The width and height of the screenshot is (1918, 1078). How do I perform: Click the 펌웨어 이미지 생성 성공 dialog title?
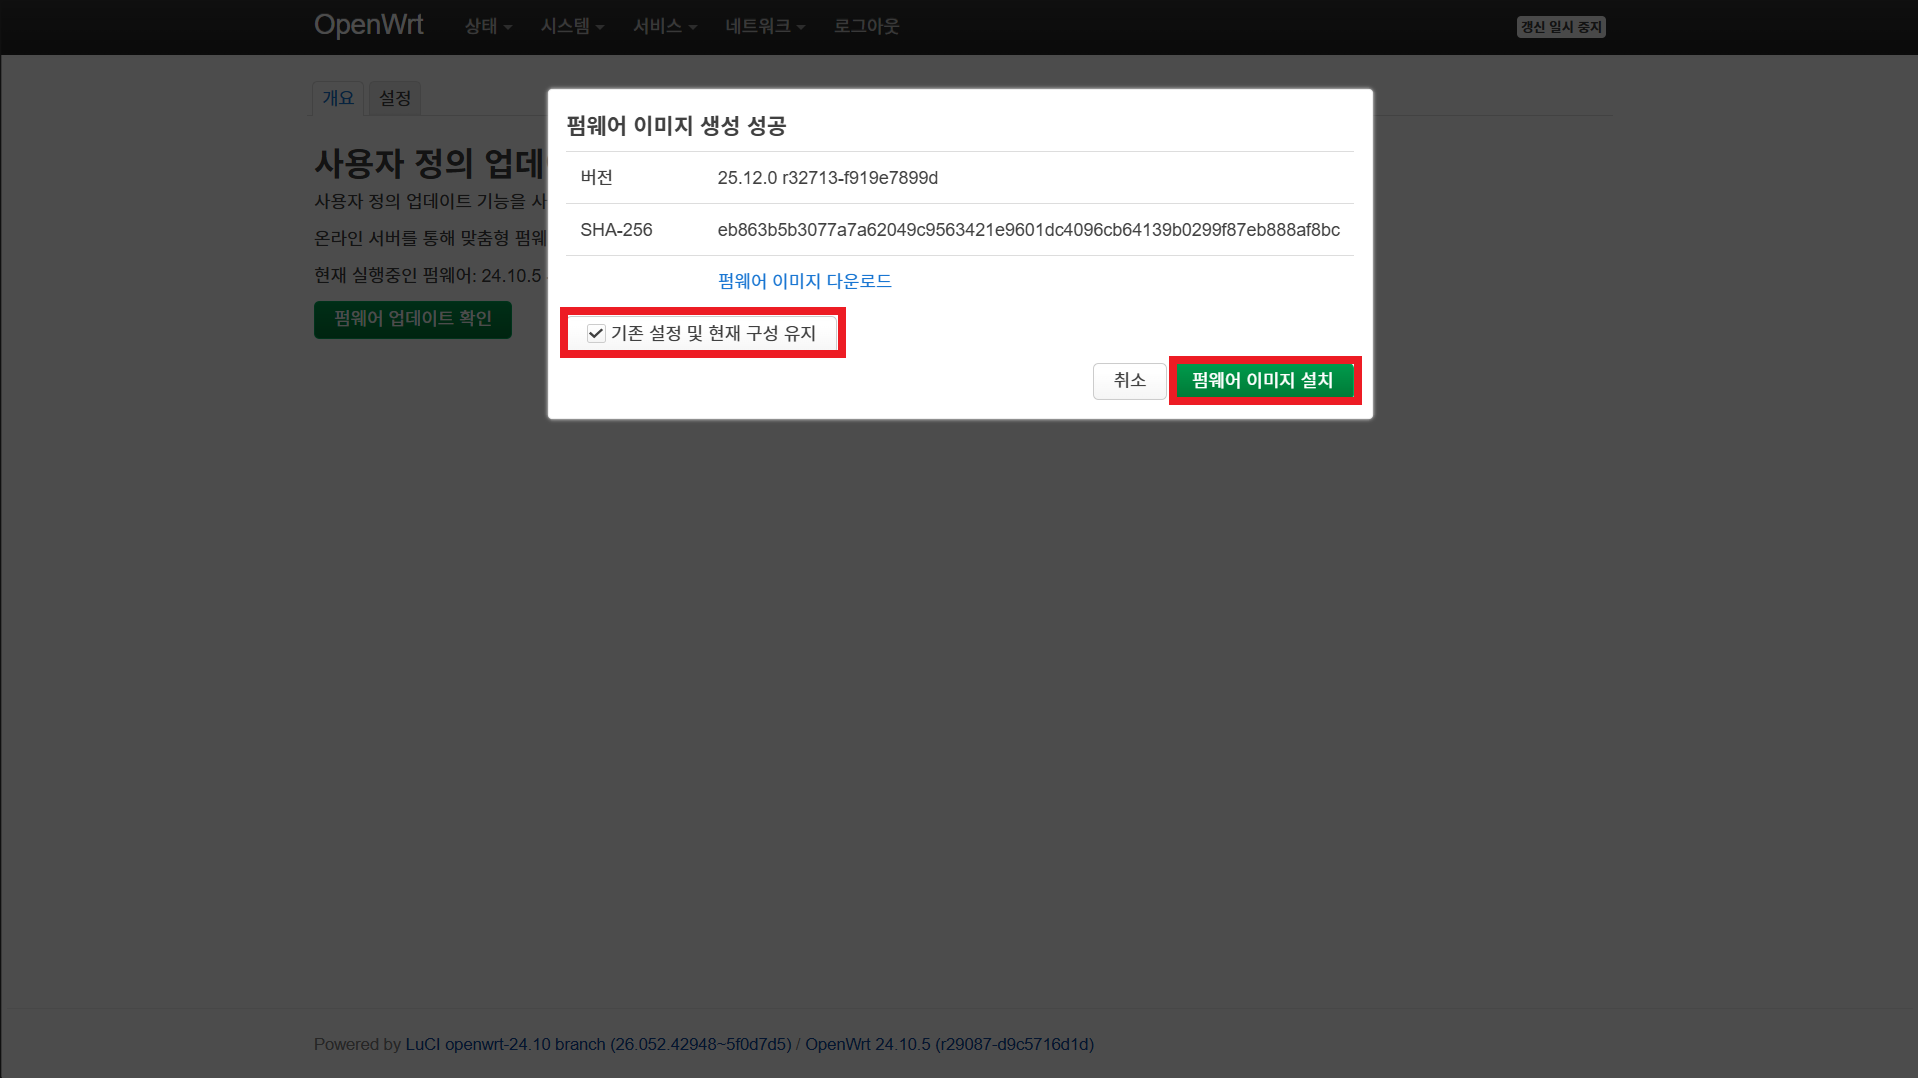(676, 126)
